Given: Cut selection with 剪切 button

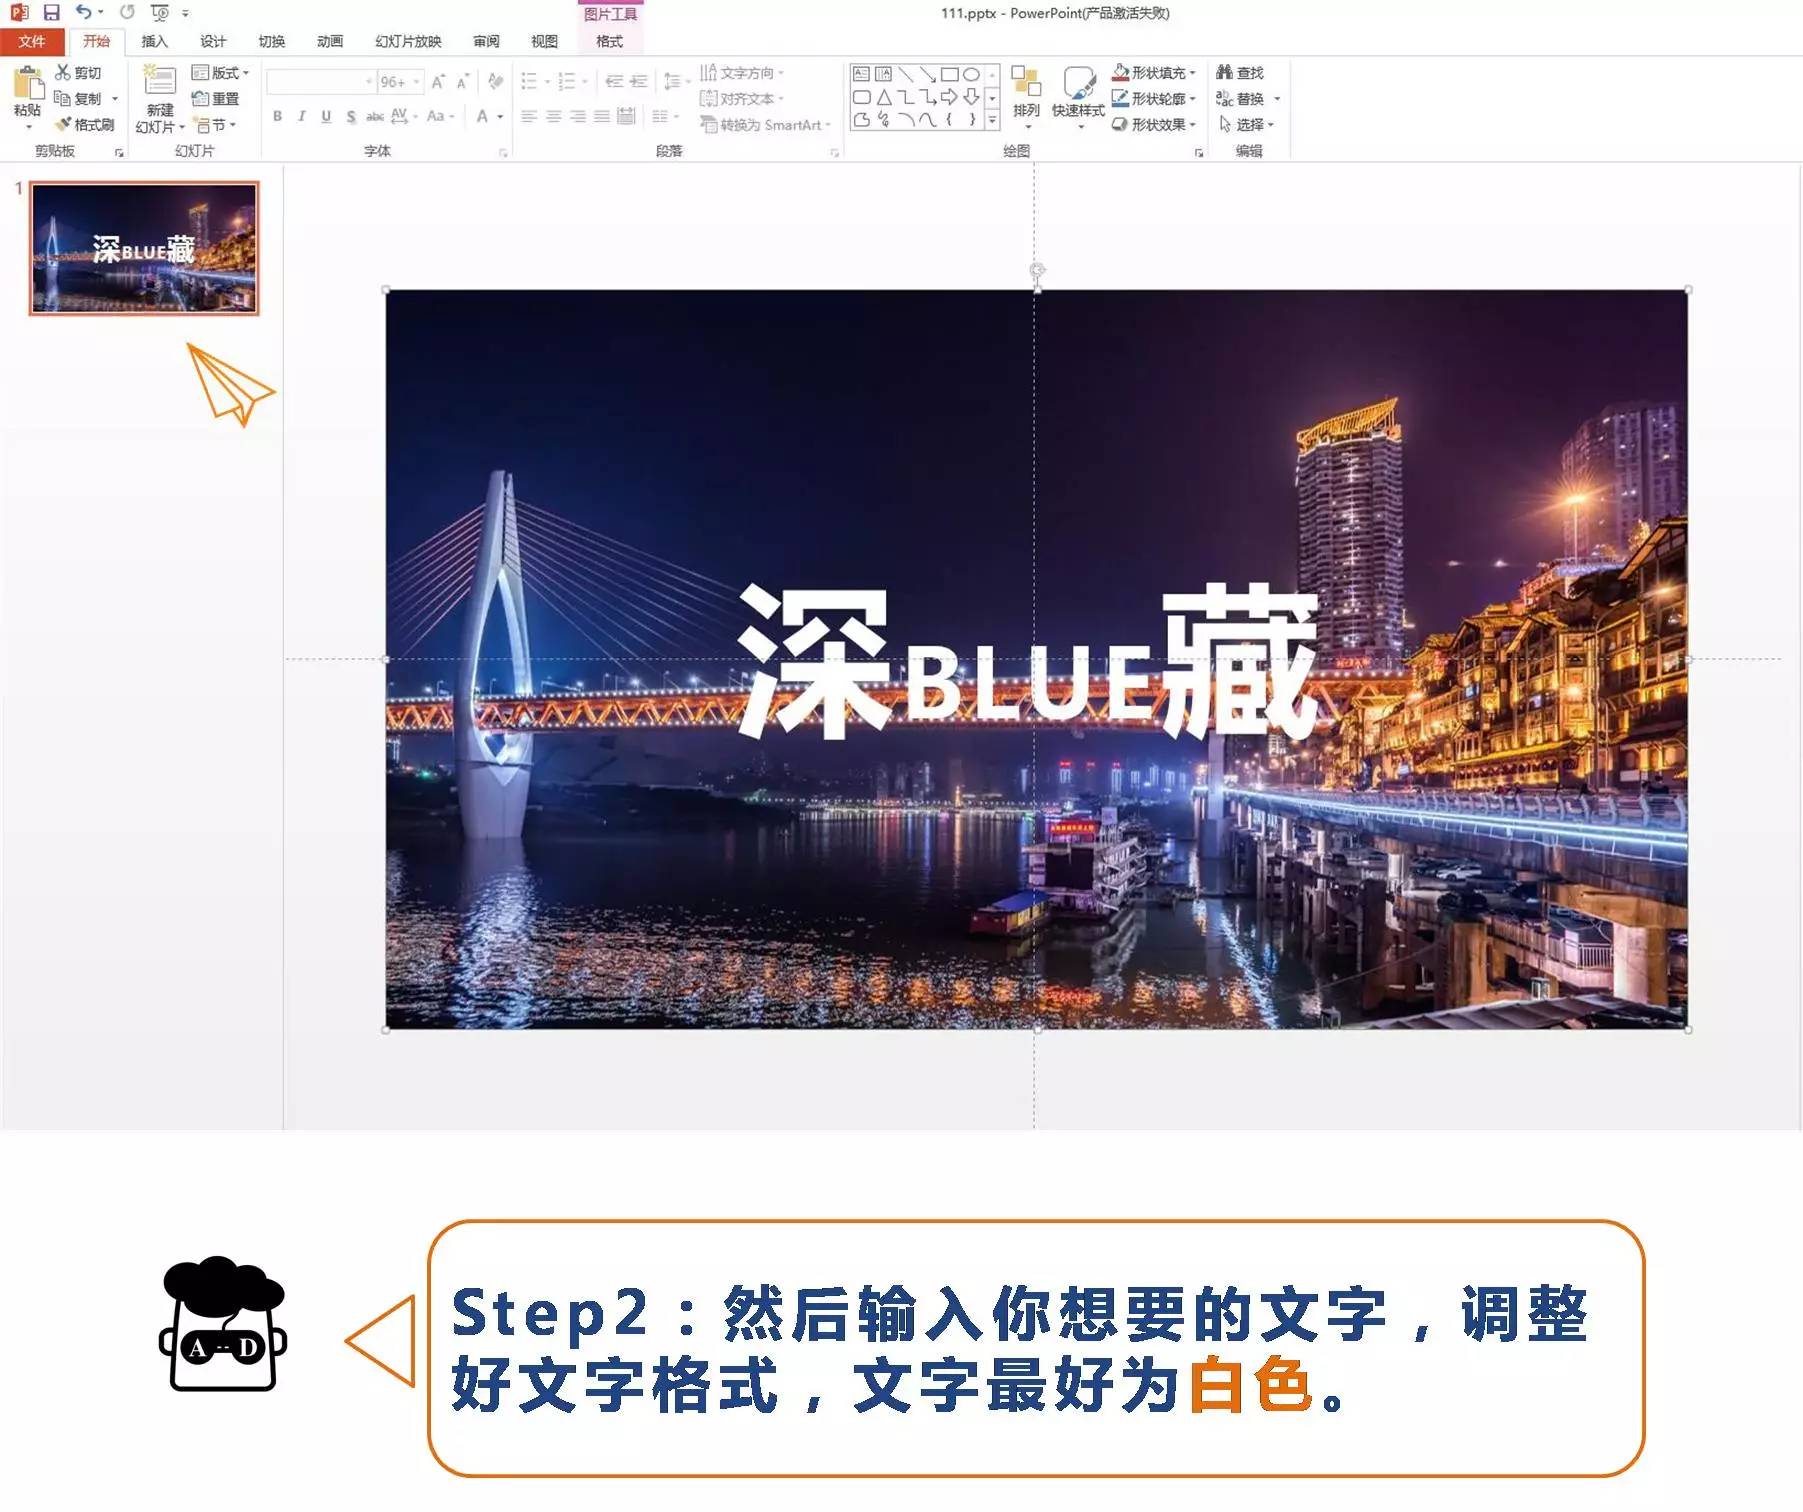Looking at the screenshot, I should coord(78,73).
